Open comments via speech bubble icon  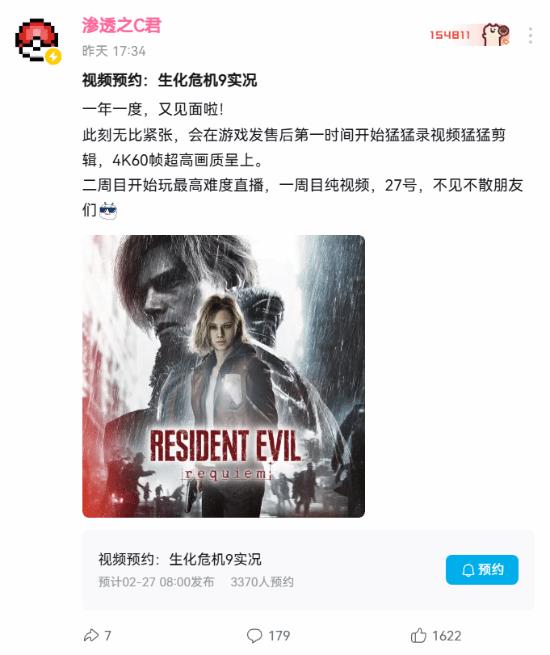[x=254, y=635]
